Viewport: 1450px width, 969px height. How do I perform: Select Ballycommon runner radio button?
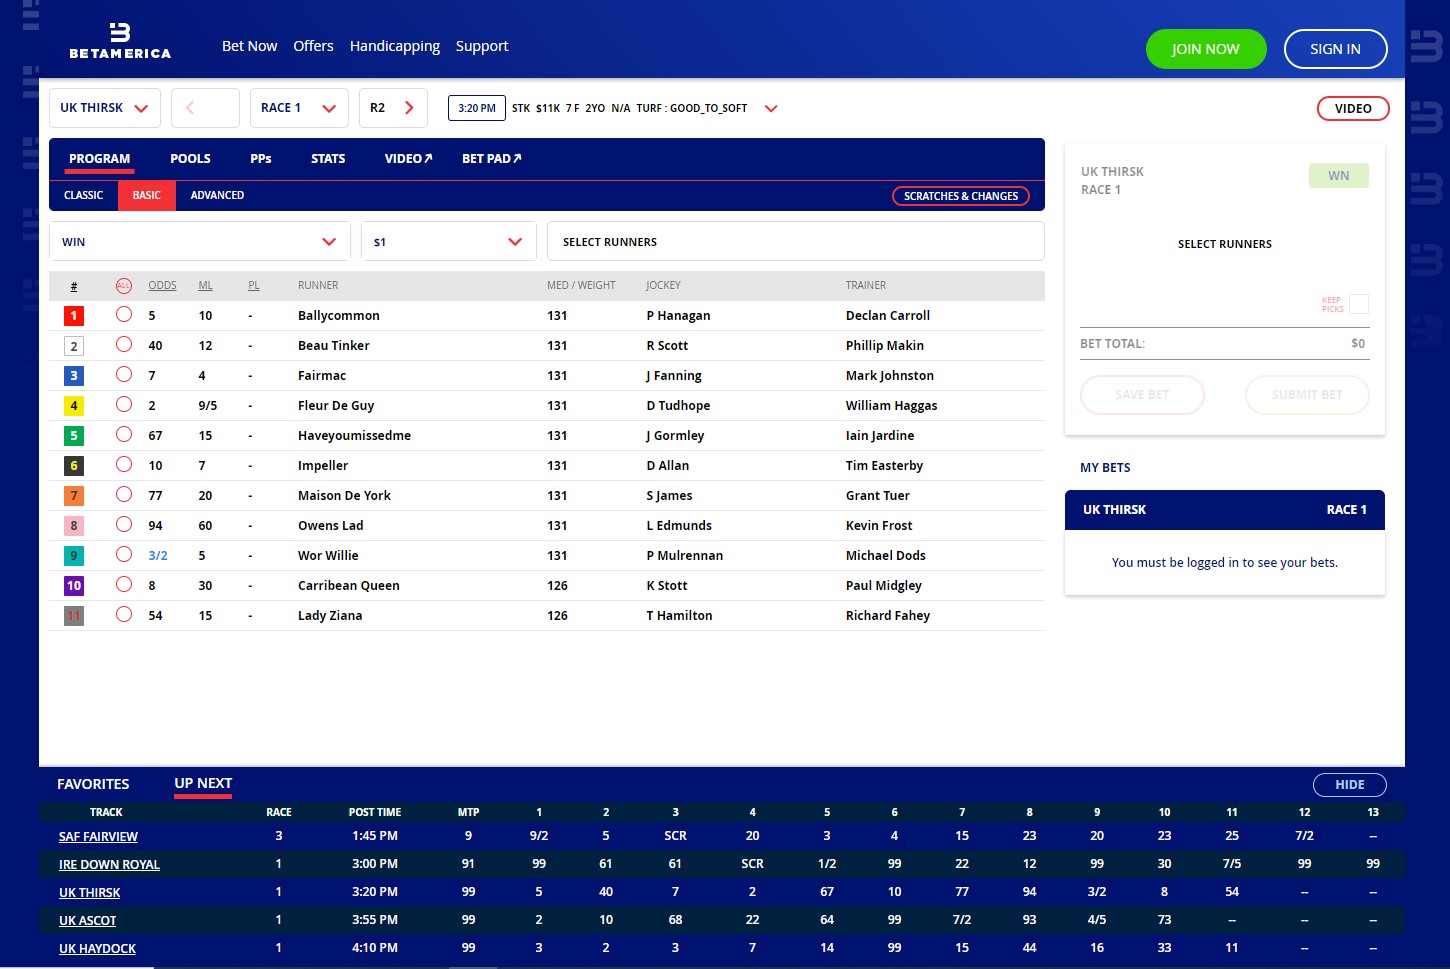tap(124, 314)
